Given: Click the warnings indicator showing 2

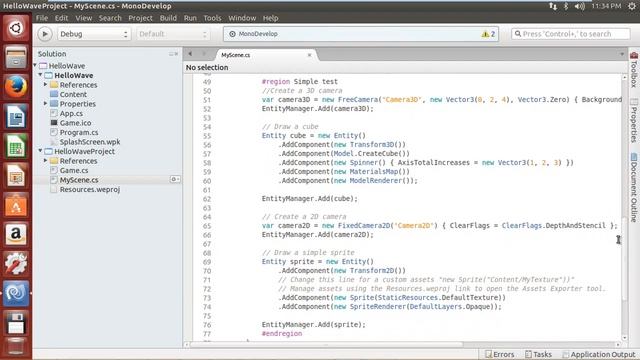Looking at the screenshot, I should pyautogui.click(x=488, y=34).
